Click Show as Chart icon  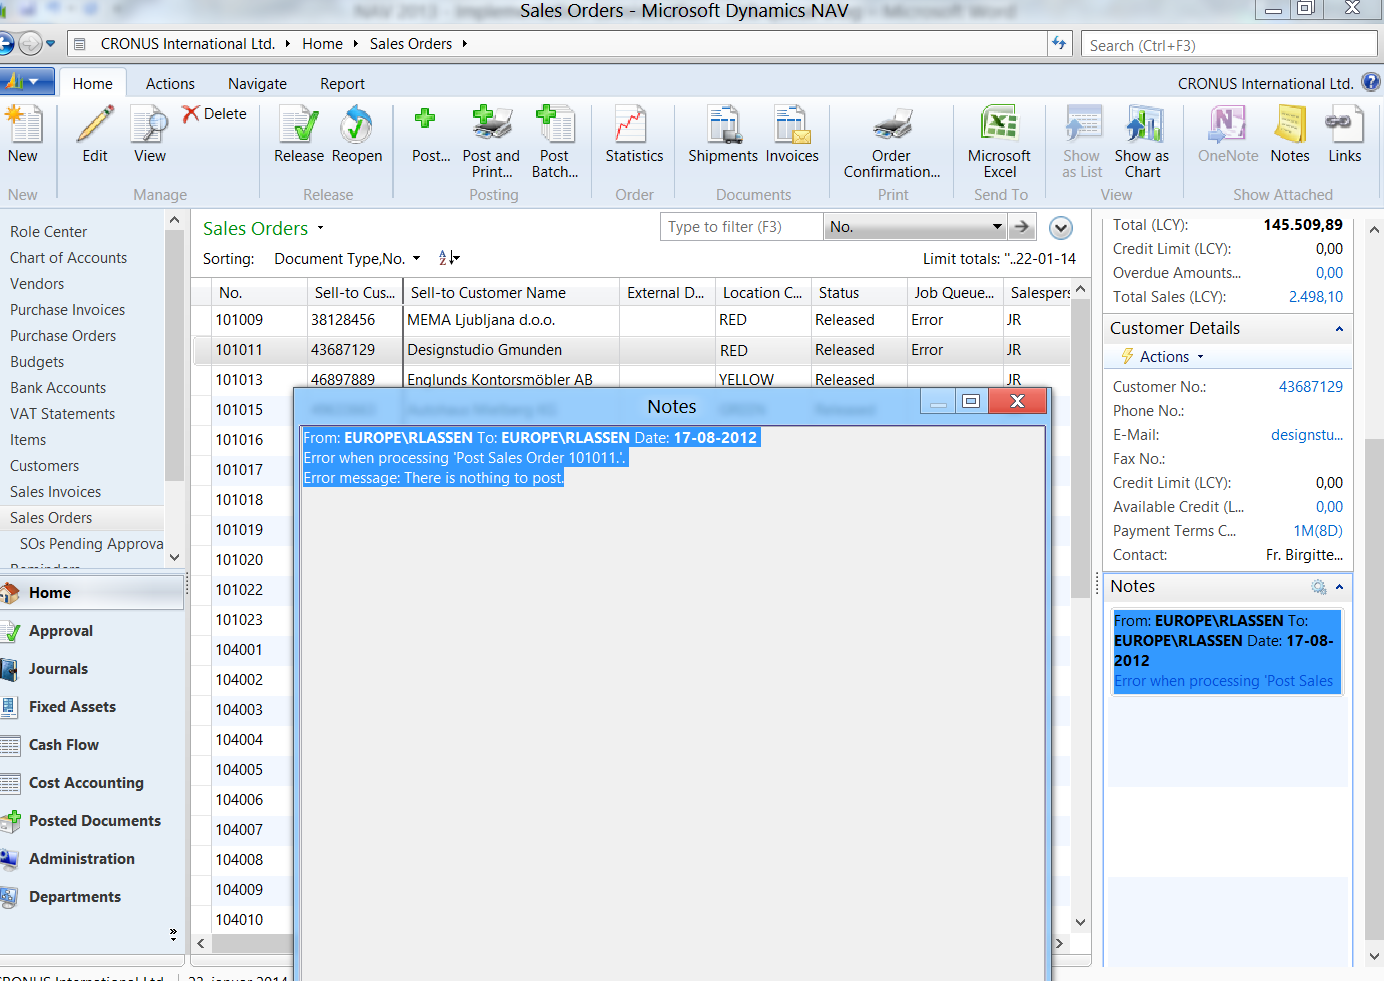[1142, 141]
